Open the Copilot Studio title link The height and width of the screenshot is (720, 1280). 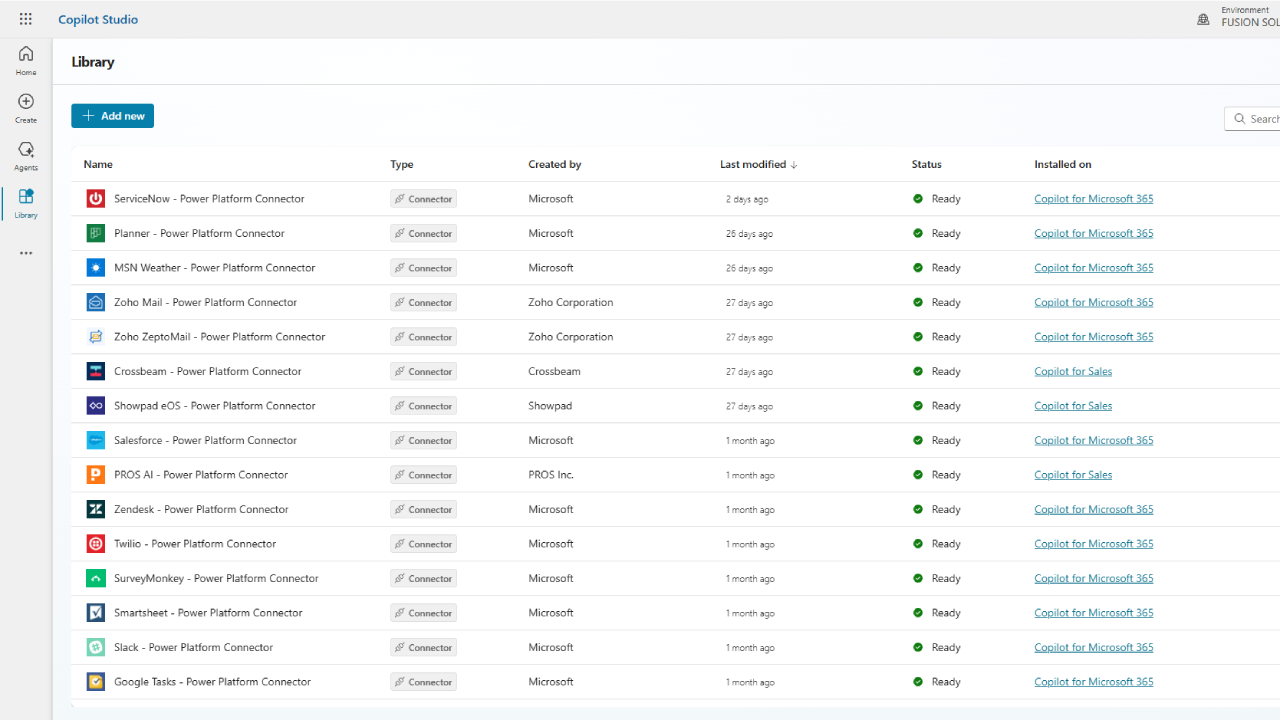coord(98,19)
